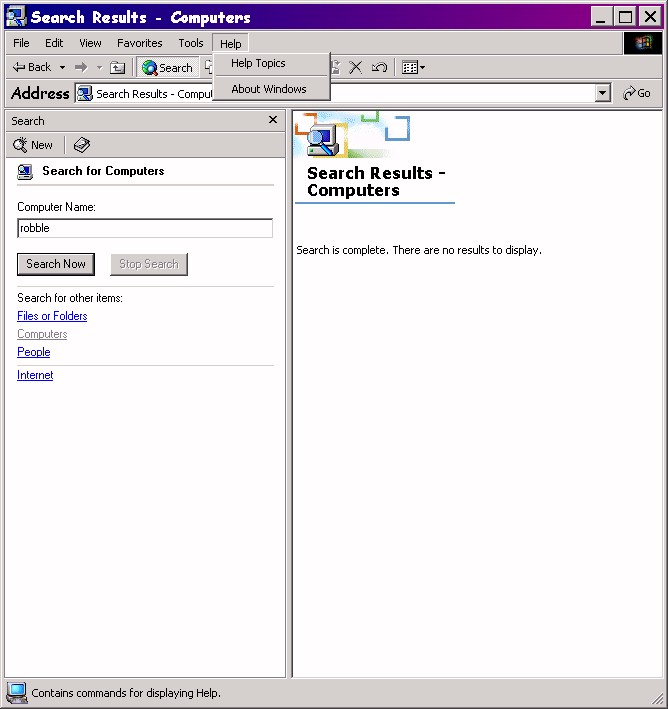Click the Search Options book icon
Viewport: 668px width, 709px height.
(x=82, y=145)
